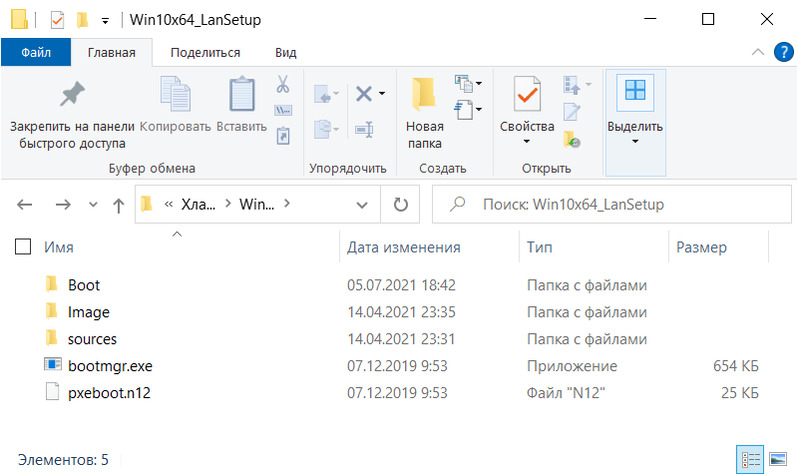Screen dimensions: 798x475
Task: Select the Image folder
Action: [x=89, y=312]
